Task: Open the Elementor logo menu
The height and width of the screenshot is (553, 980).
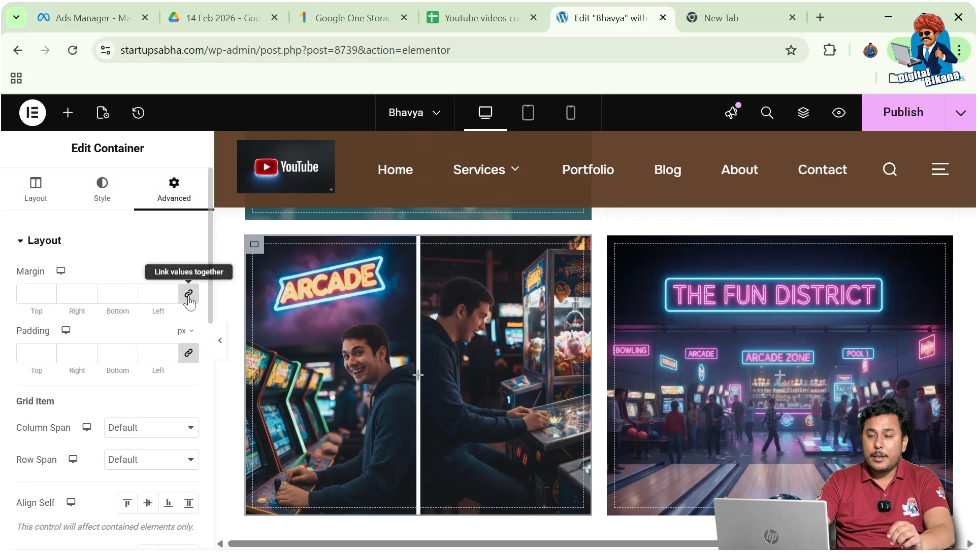Action: (x=32, y=113)
